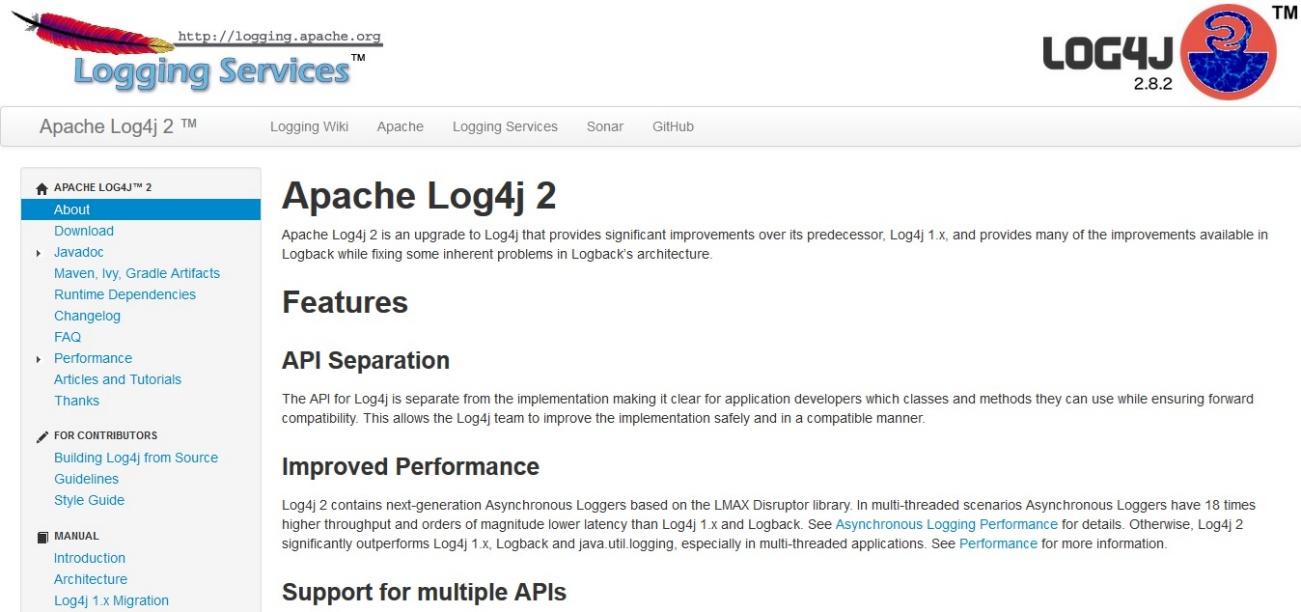Go to Maven, Ivy, Gradle Artifacts

(x=137, y=273)
